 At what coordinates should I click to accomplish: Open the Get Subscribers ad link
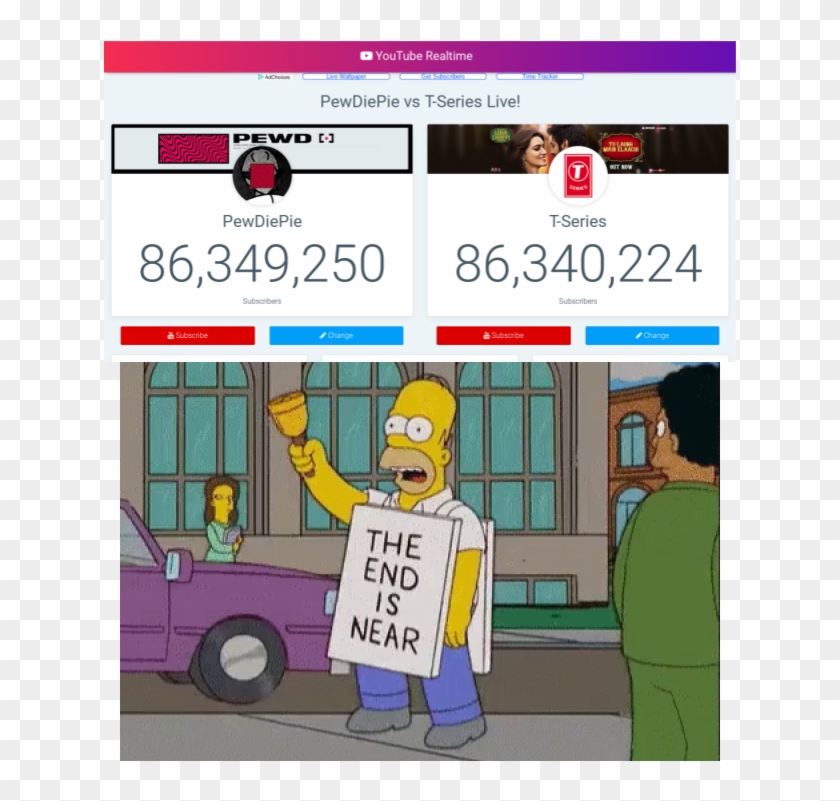pos(443,77)
